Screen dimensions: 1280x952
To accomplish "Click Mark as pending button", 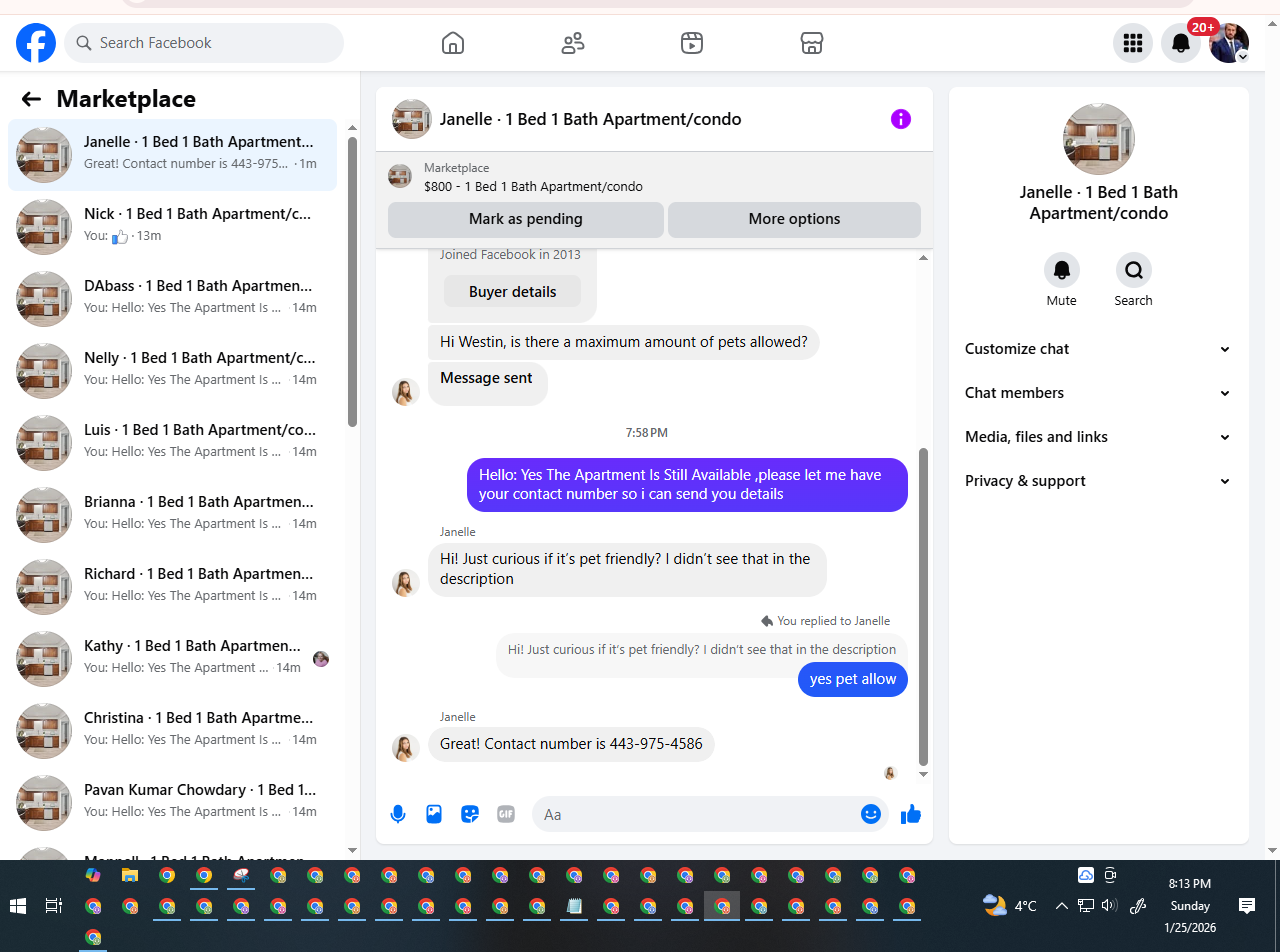I will (526, 219).
